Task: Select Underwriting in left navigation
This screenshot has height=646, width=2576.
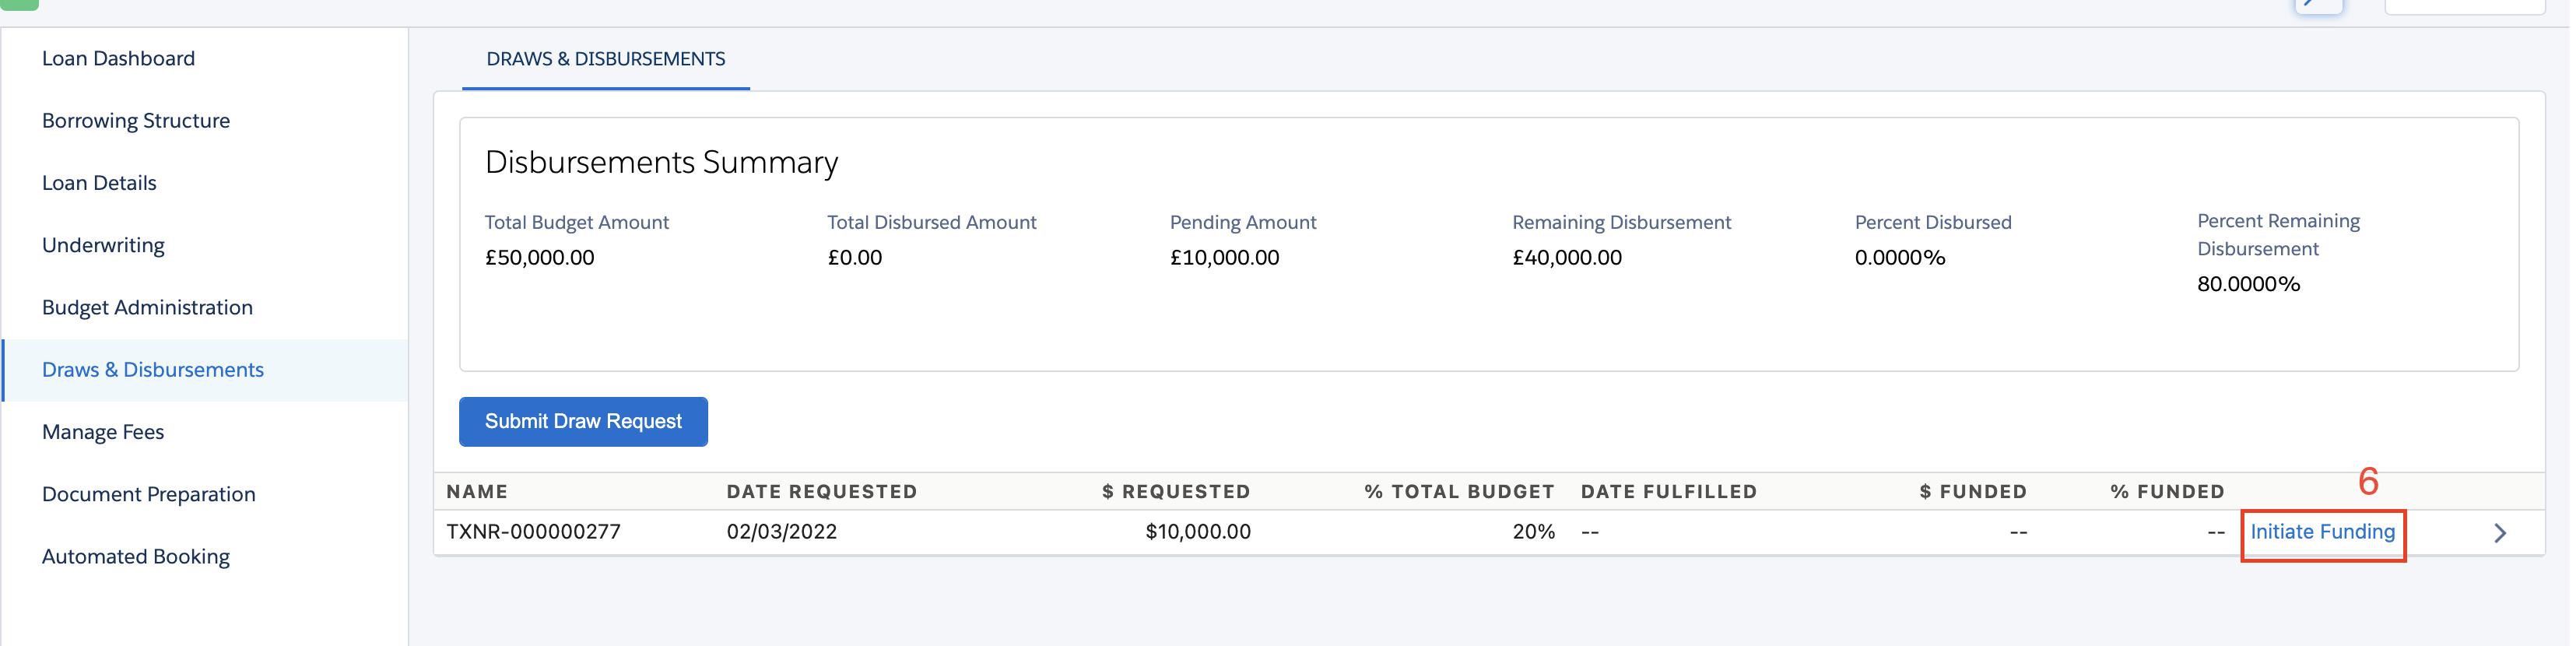Action: pos(103,245)
